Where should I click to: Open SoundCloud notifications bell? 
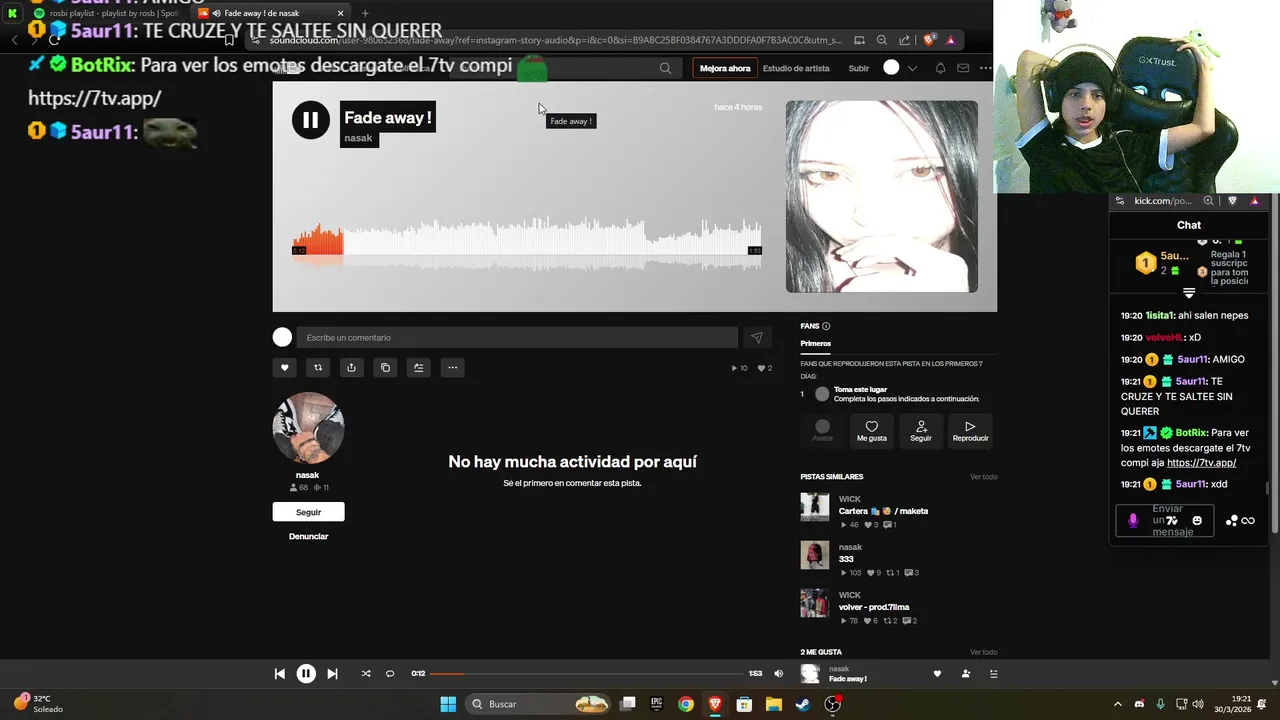point(940,68)
